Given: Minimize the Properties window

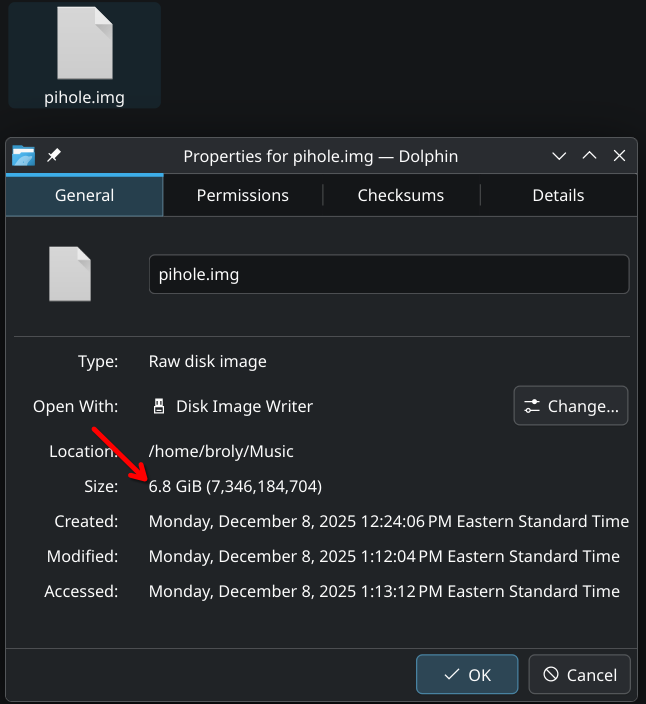Looking at the screenshot, I should 560,156.
